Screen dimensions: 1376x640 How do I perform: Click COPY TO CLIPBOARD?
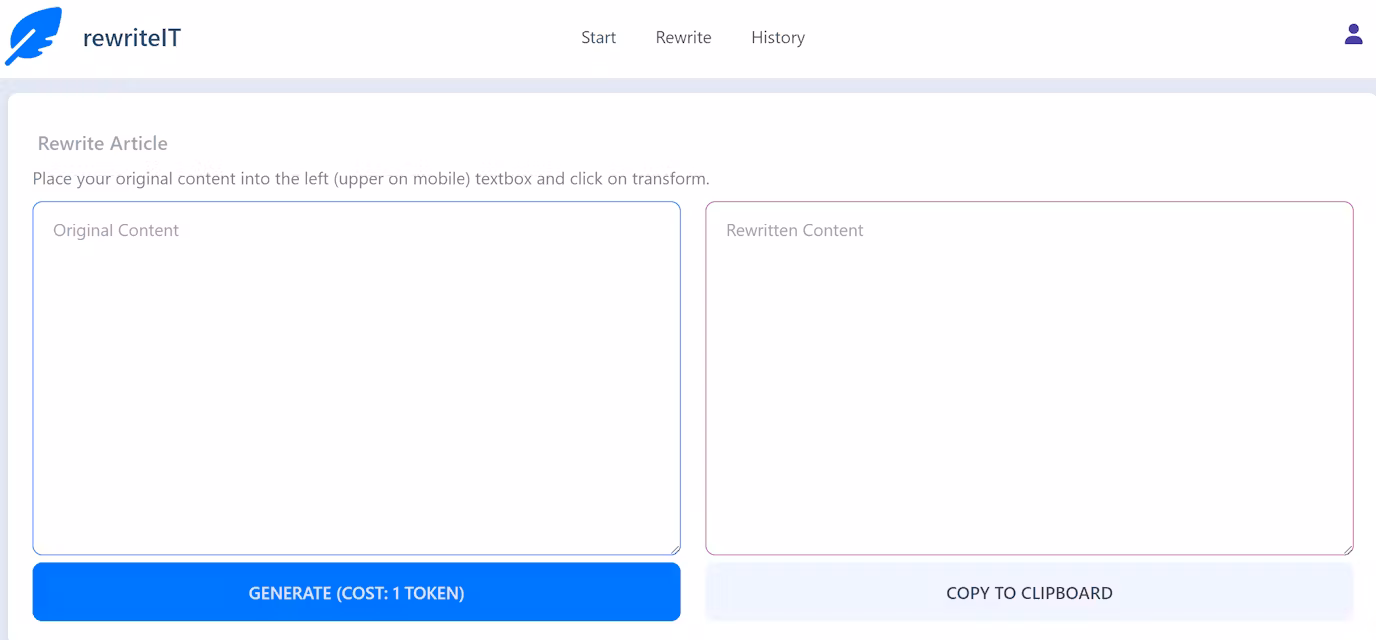[x=1029, y=592]
